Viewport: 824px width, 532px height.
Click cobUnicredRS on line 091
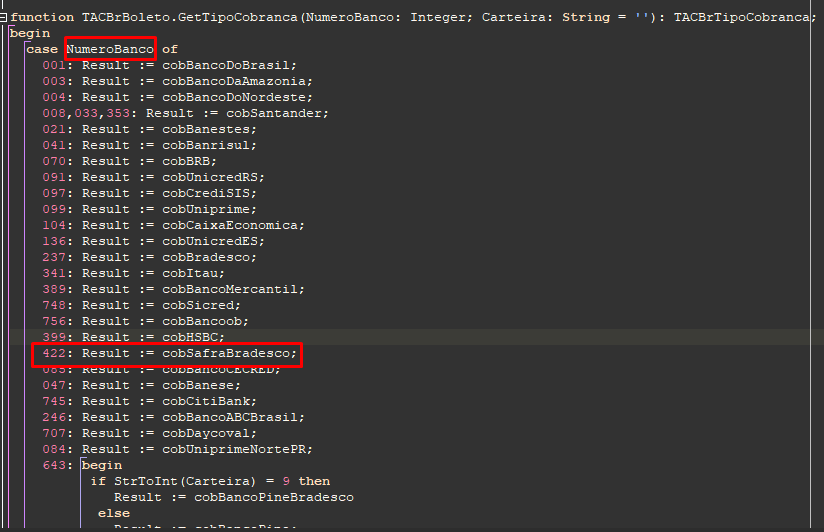coord(210,177)
